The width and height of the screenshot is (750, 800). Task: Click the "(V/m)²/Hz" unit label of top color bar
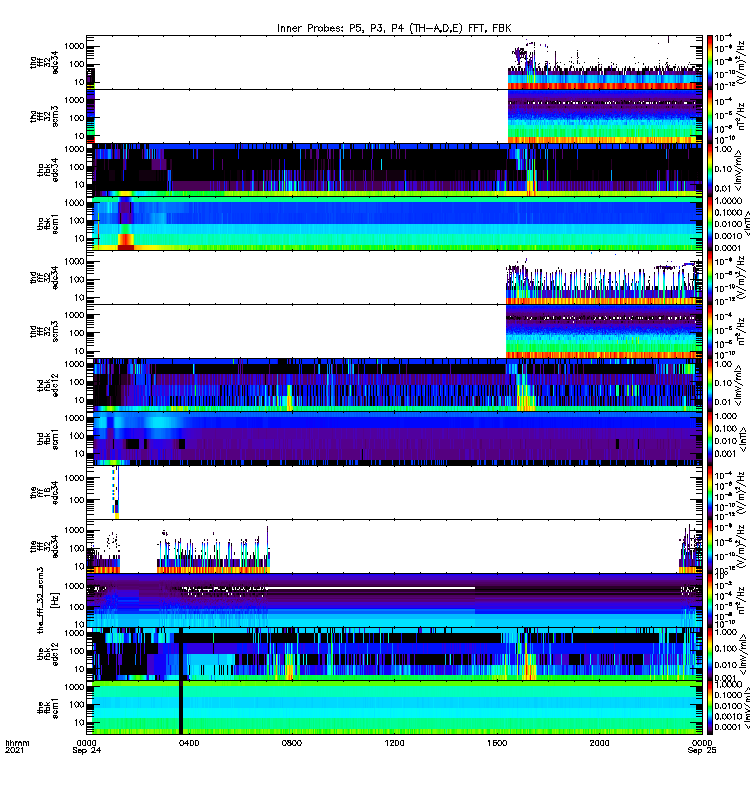742,62
